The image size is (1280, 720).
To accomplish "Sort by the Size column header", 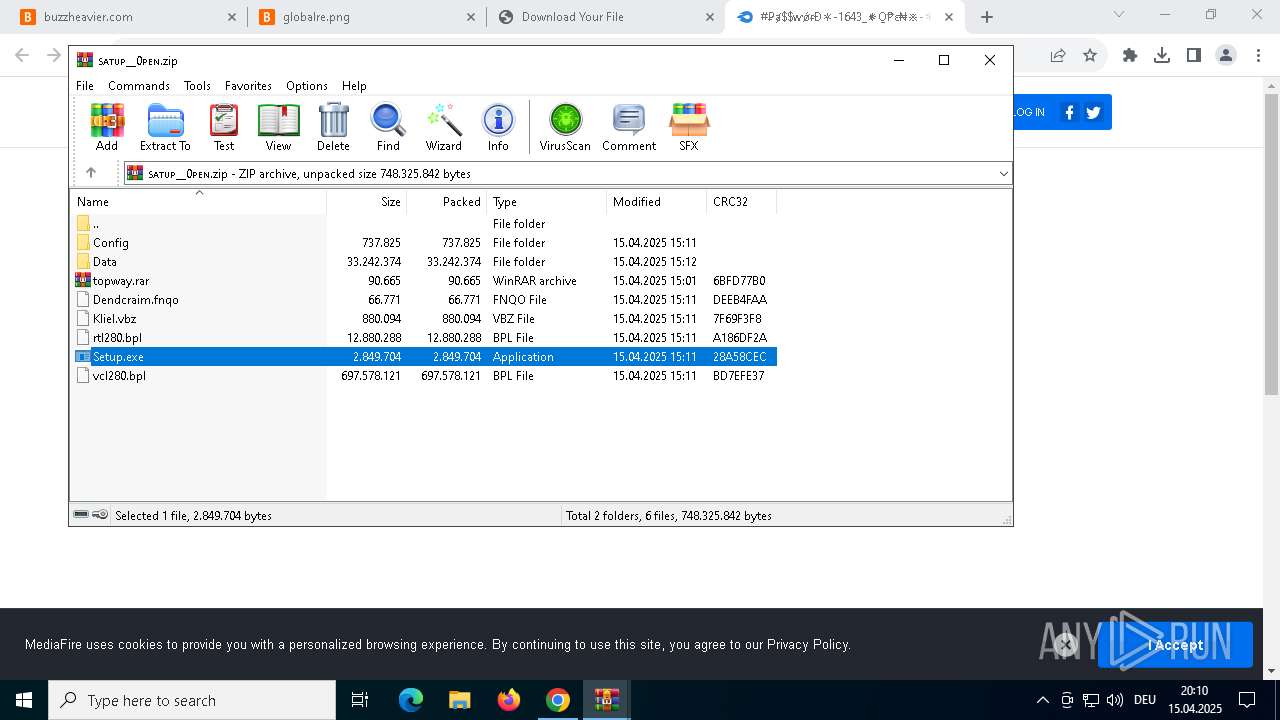I will coord(367,202).
